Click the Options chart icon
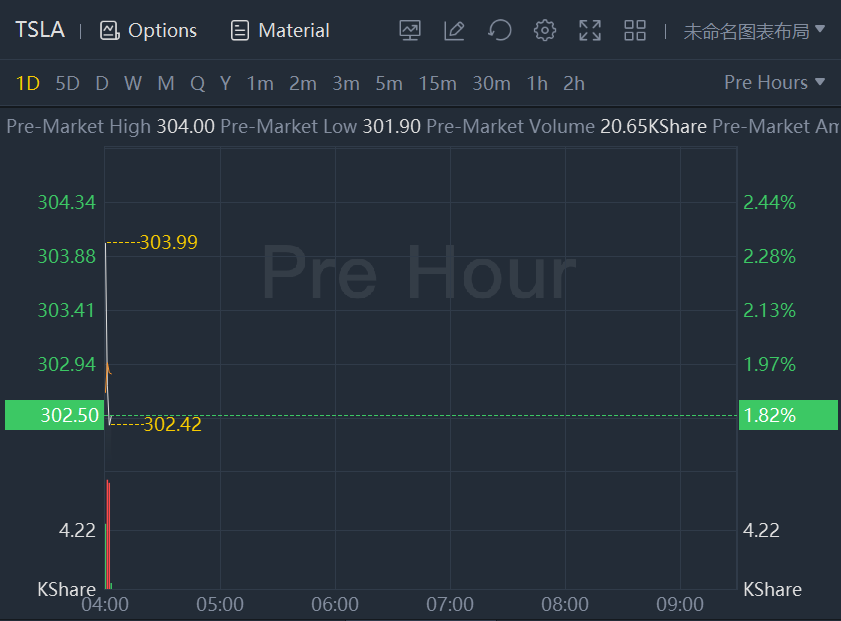 click(110, 30)
